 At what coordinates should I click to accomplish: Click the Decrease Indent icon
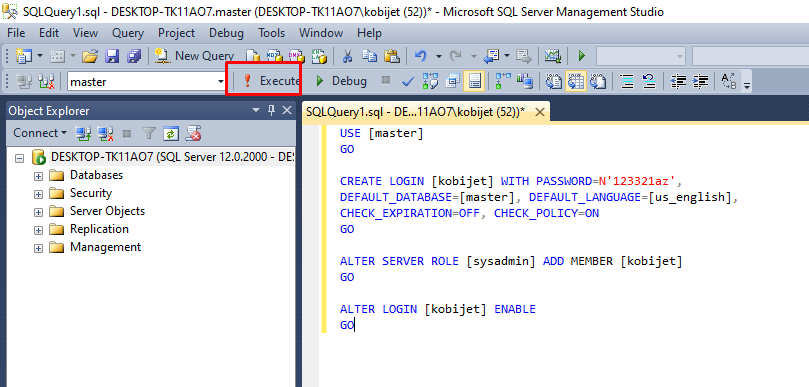(677, 81)
